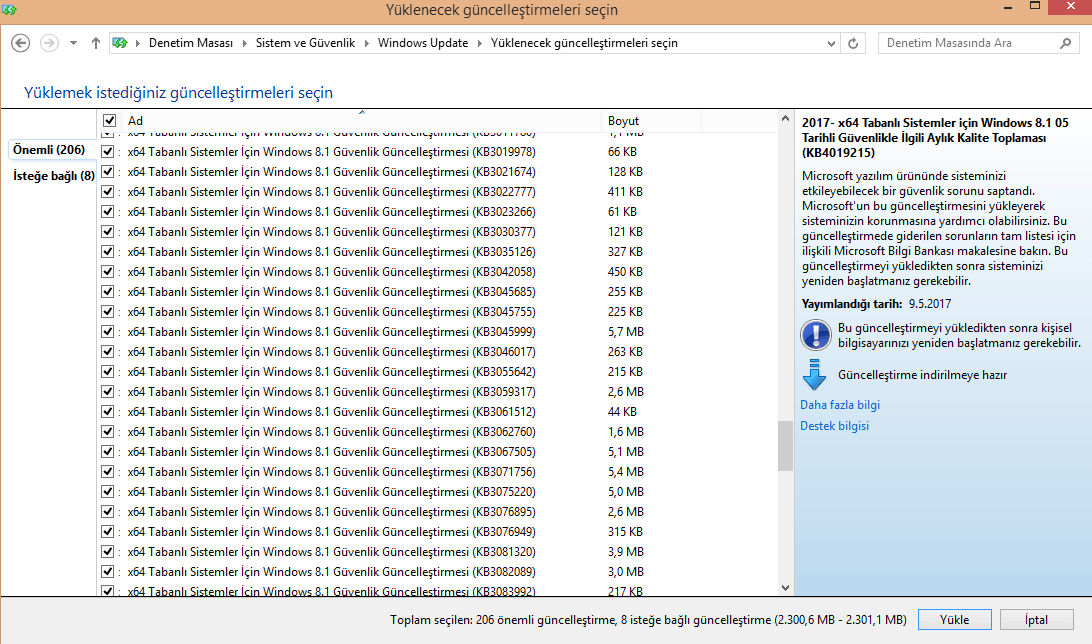Expand chevron after Denetim Masası breadcrumb

click(244, 43)
